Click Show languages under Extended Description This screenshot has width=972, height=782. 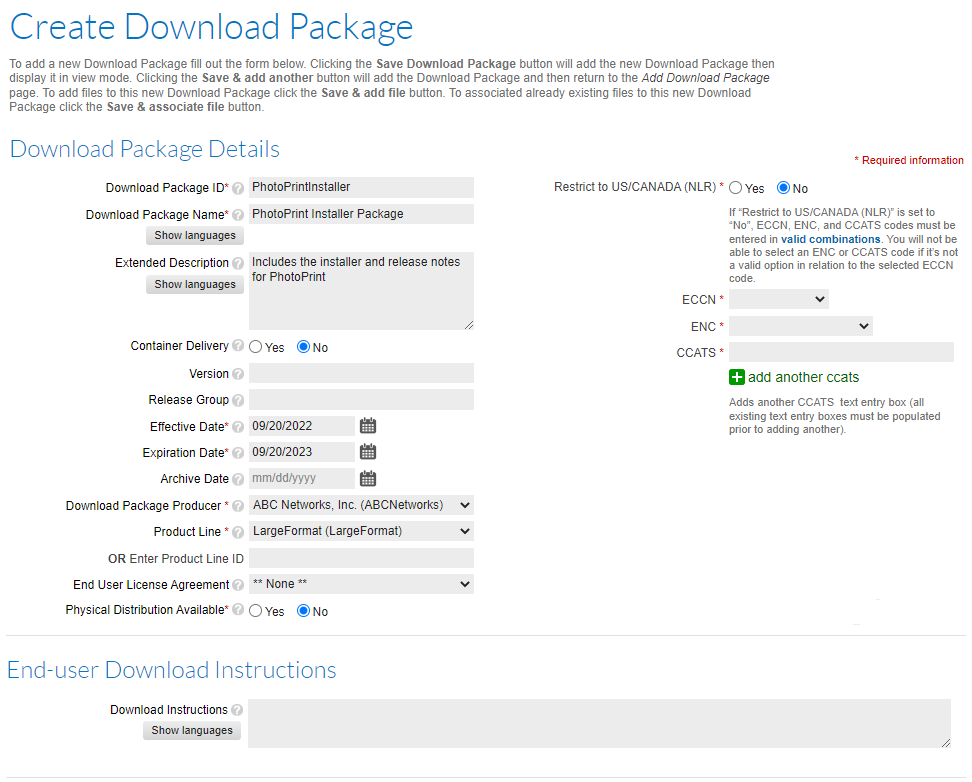click(x=196, y=285)
